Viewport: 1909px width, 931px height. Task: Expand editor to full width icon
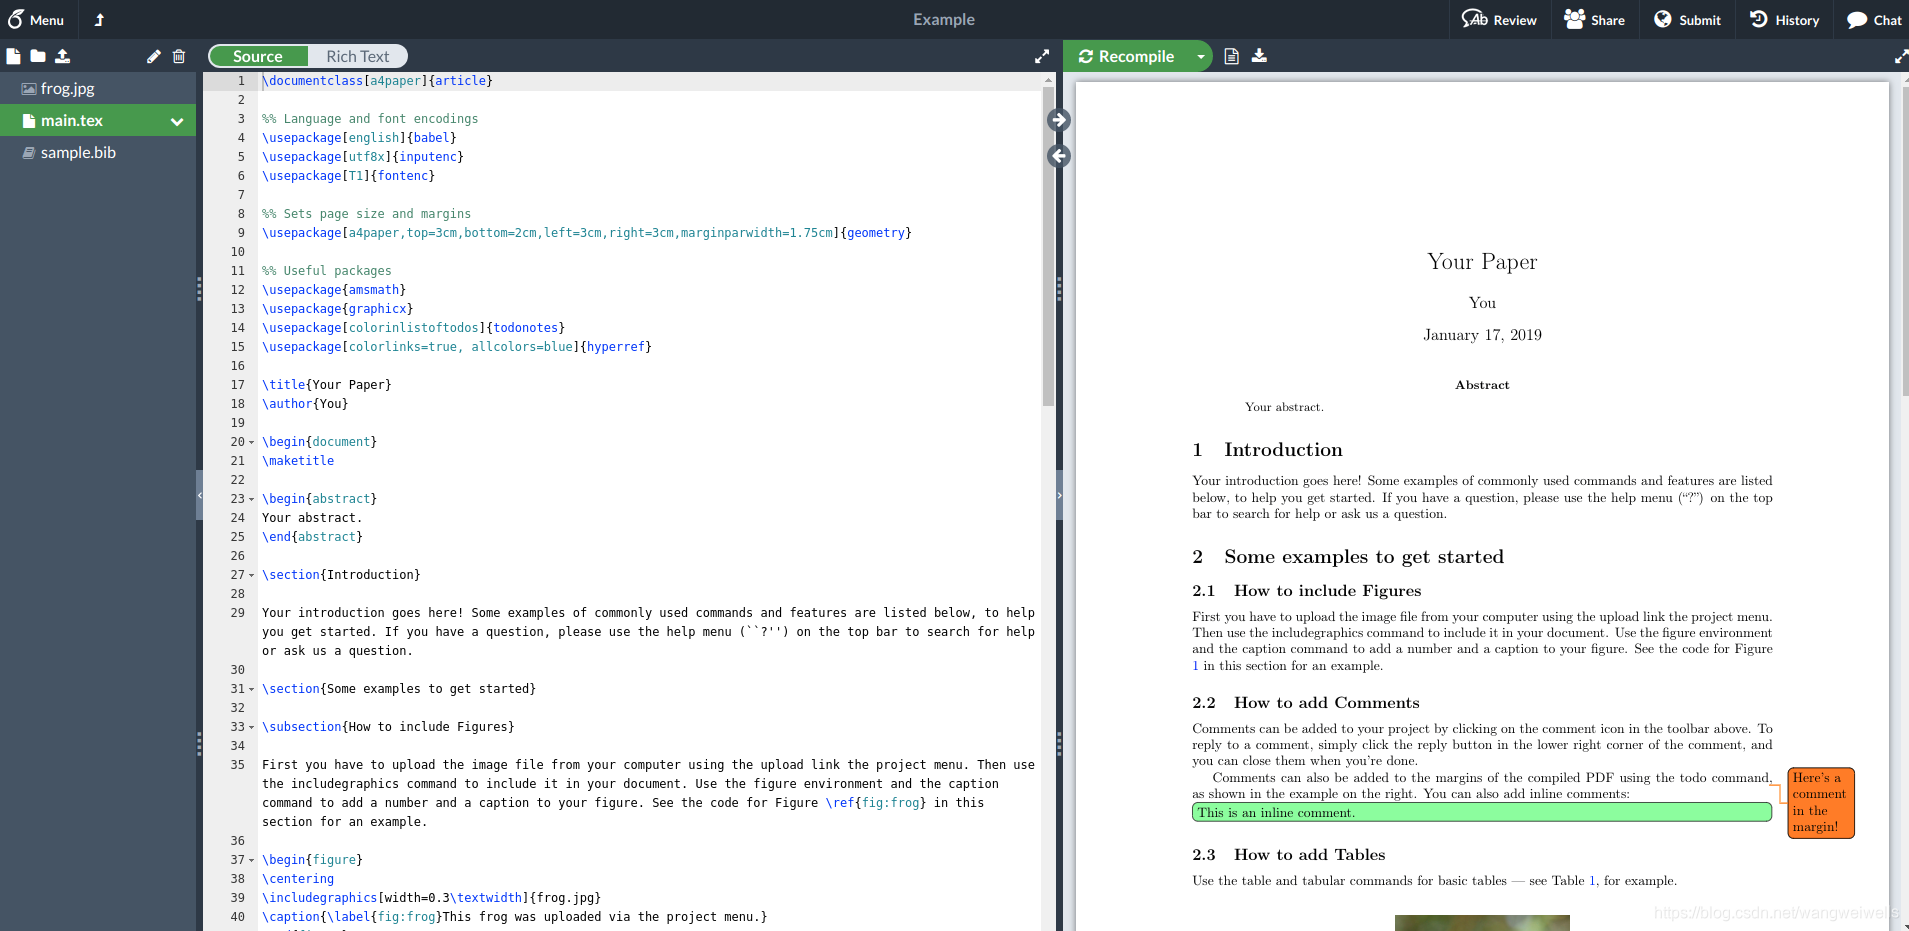[1041, 56]
